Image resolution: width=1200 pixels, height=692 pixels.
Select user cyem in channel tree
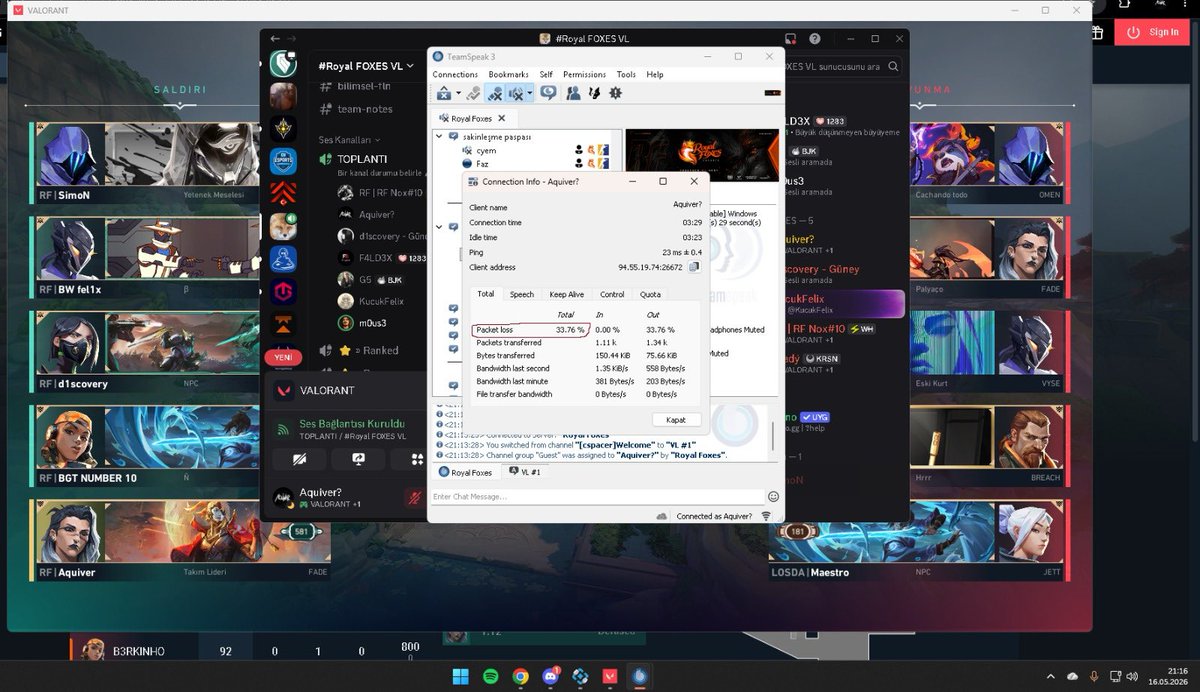click(x=486, y=150)
